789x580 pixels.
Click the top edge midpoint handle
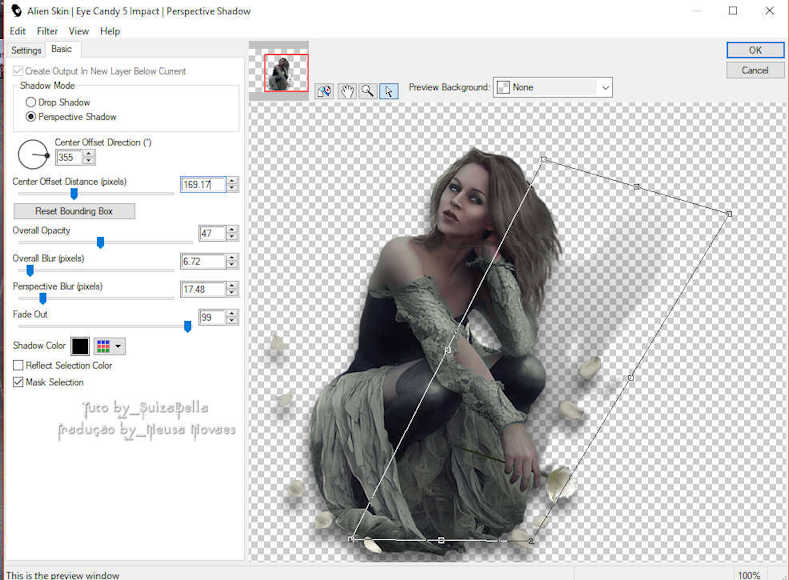[x=637, y=187]
